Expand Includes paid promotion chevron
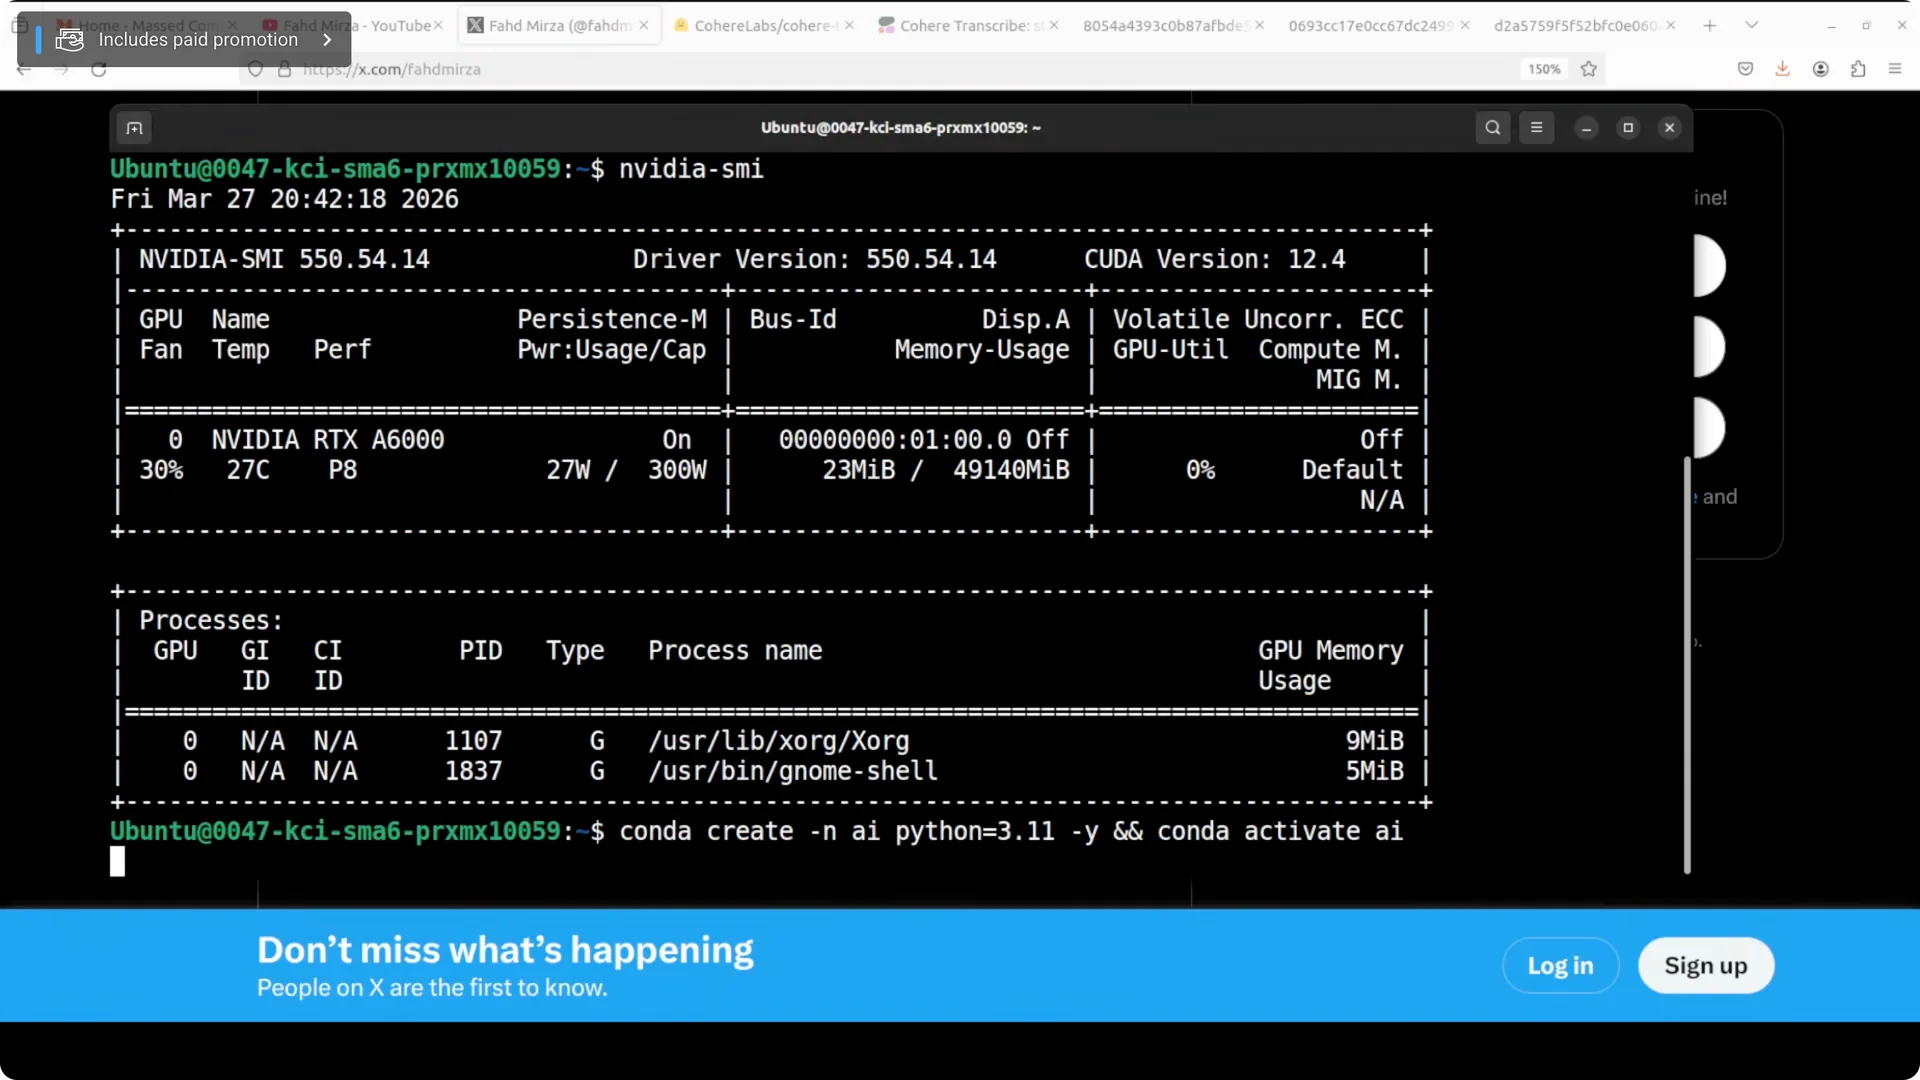 327,40
